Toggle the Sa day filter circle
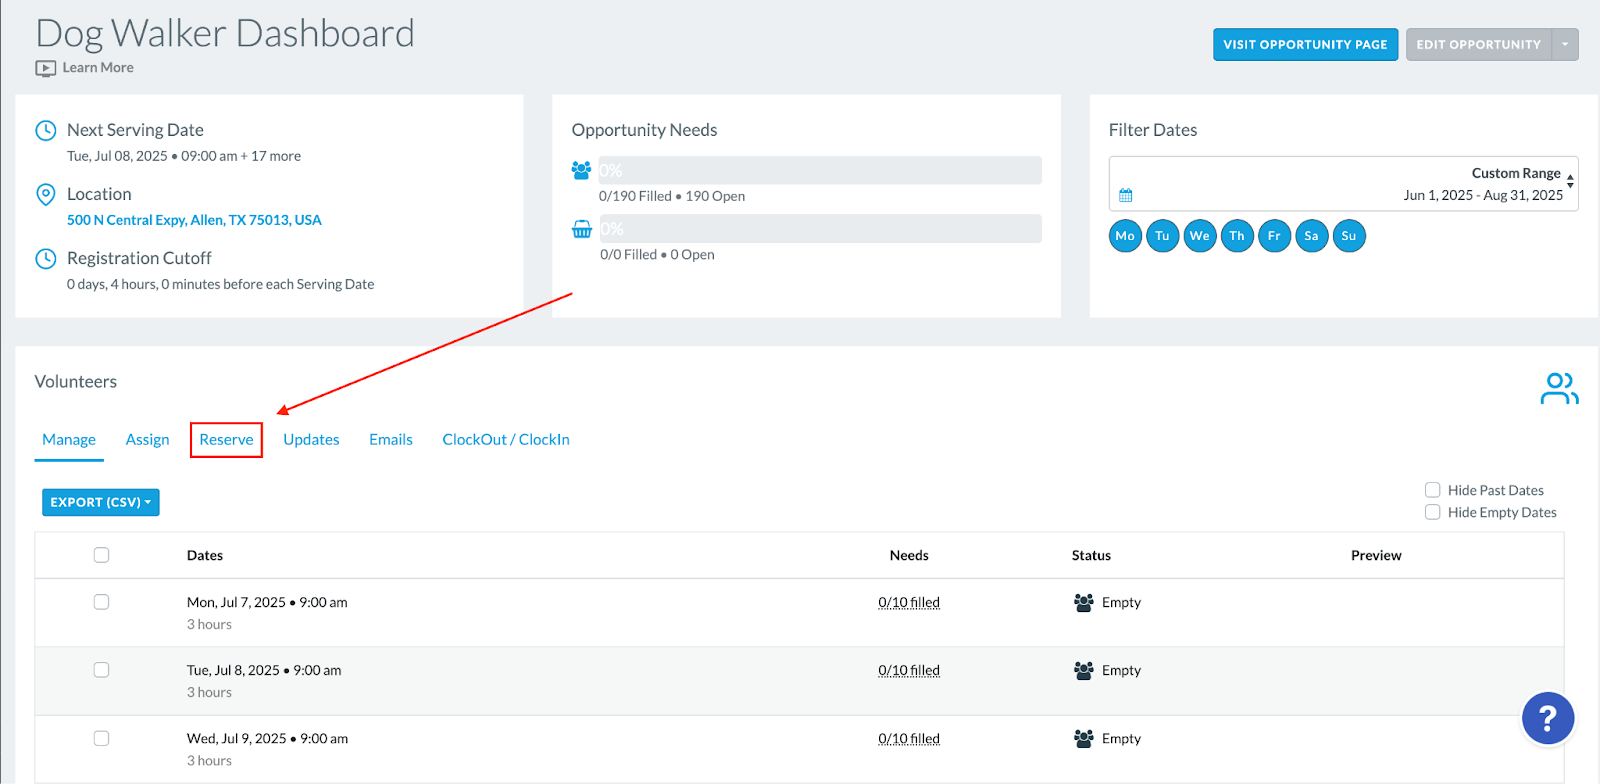The image size is (1600, 784). (x=1311, y=236)
